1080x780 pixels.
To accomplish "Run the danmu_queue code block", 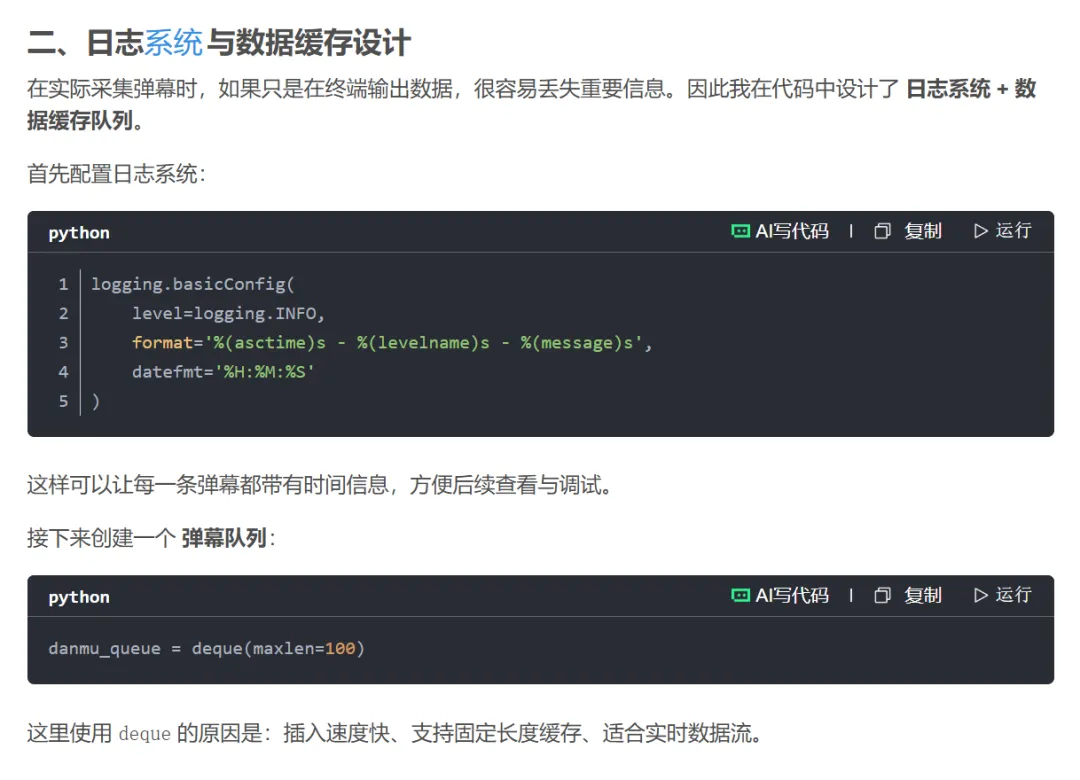I will pos(1002,595).
